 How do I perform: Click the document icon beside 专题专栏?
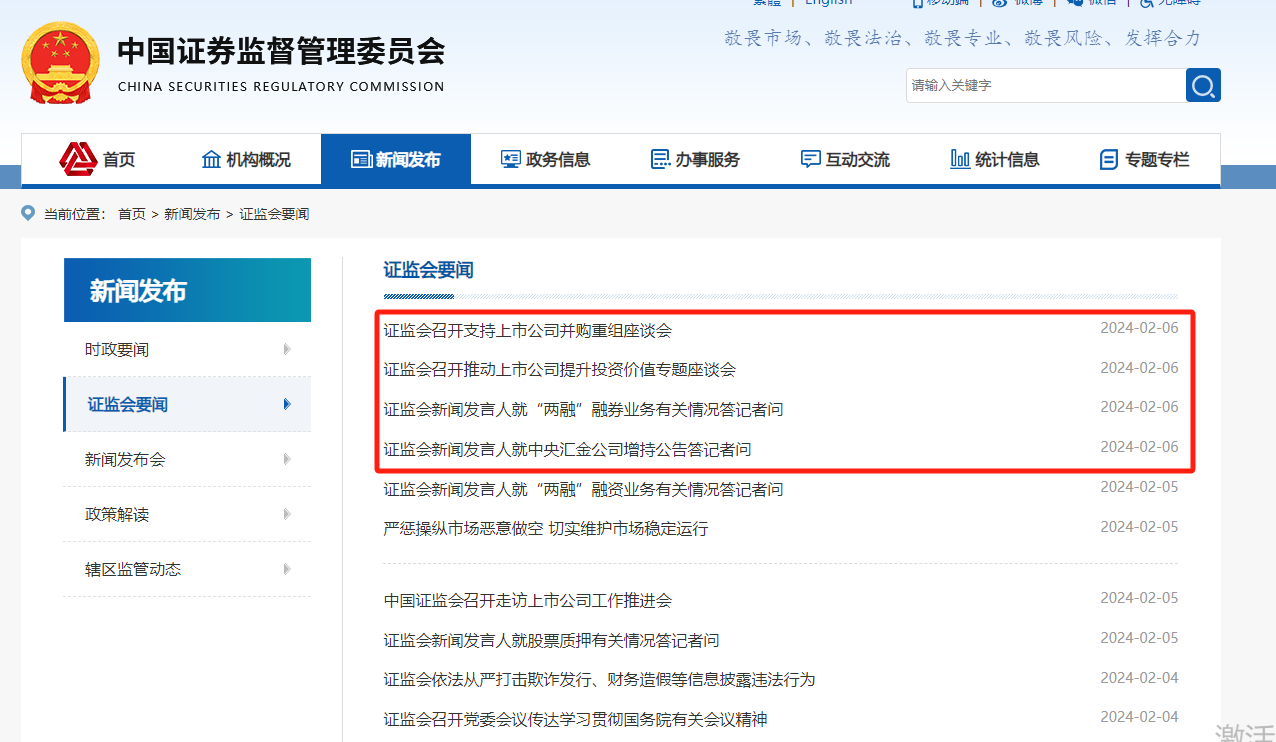click(1109, 159)
